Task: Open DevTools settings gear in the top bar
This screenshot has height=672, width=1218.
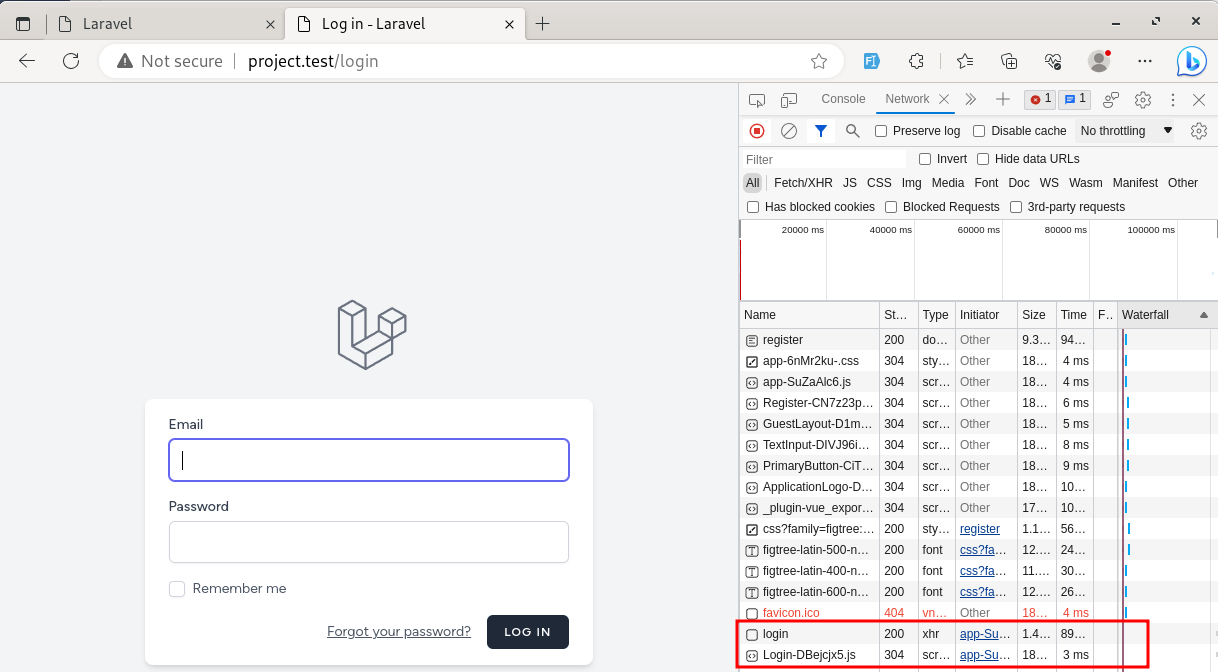Action: pos(1143,99)
